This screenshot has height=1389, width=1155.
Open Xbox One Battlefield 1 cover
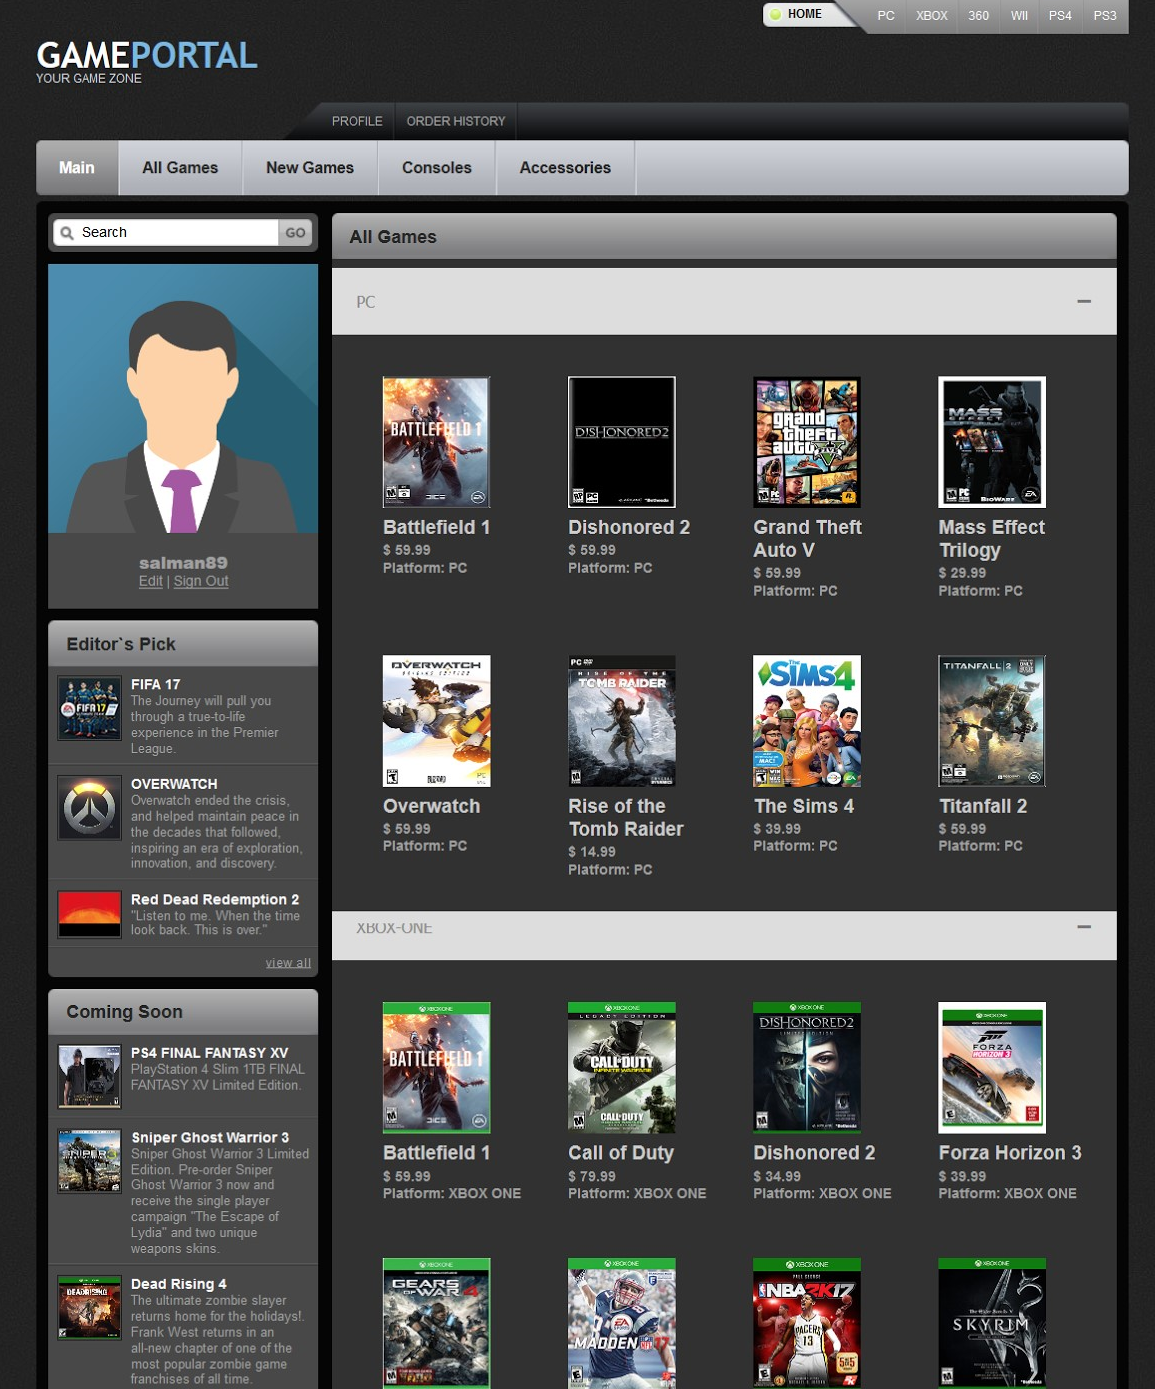(436, 1067)
